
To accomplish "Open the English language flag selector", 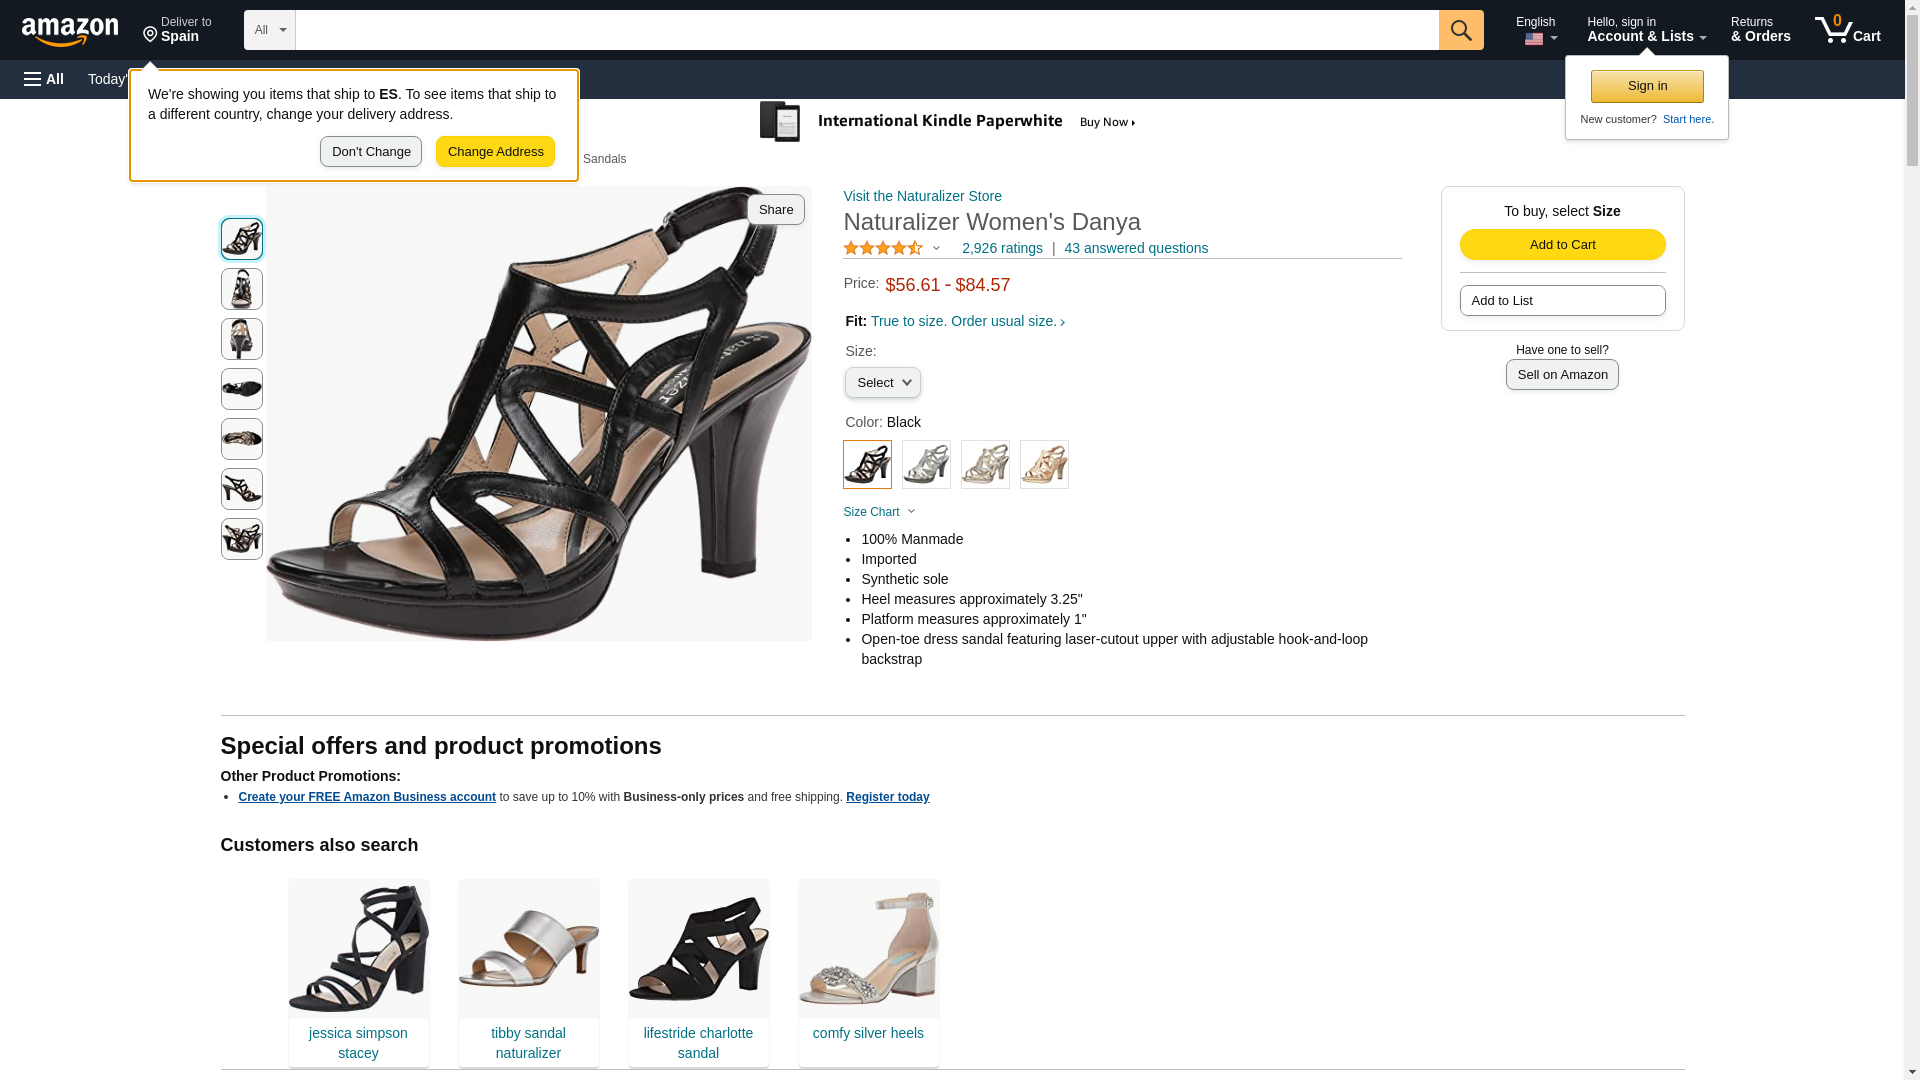I will click(x=1536, y=30).
